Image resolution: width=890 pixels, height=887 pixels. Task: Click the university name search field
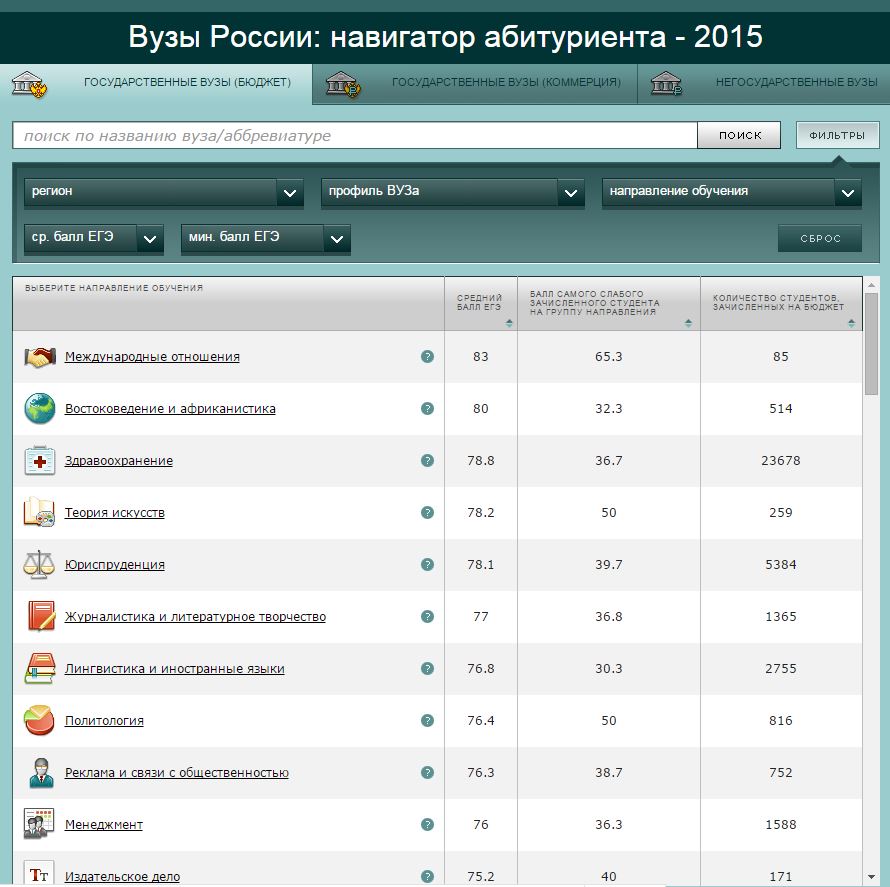click(354, 135)
